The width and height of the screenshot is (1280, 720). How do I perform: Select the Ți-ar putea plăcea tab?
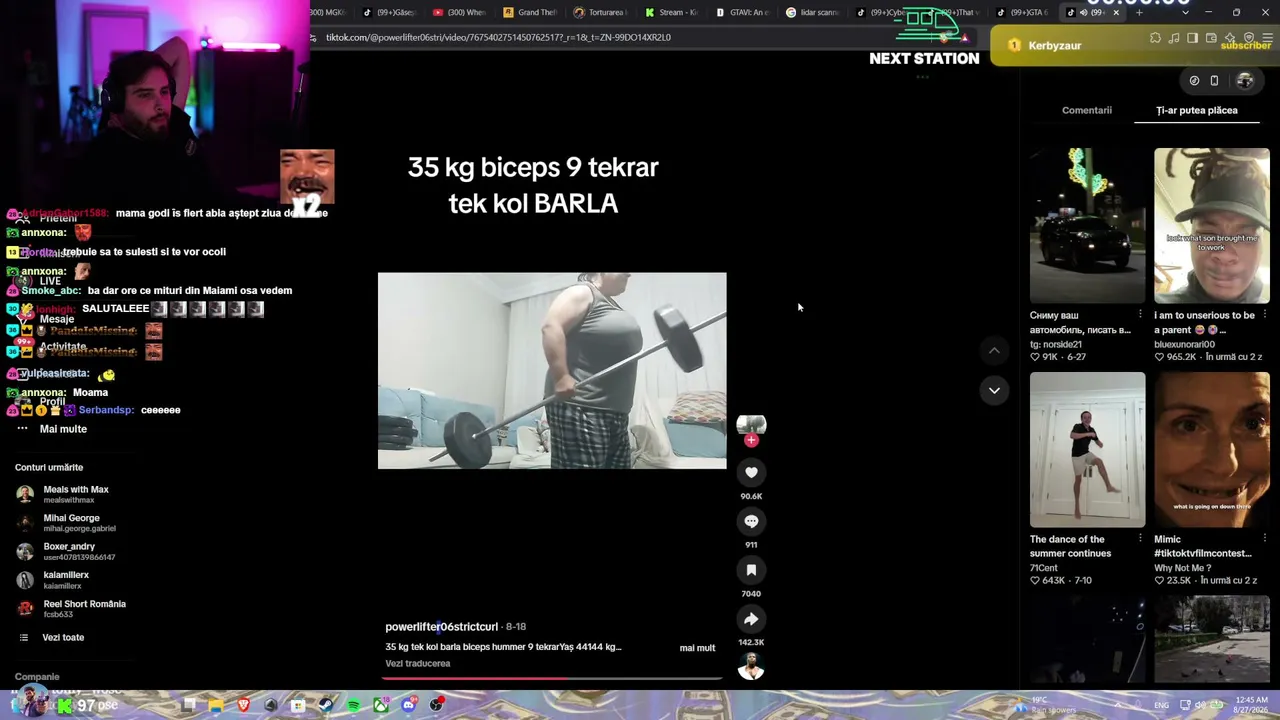click(x=1197, y=110)
